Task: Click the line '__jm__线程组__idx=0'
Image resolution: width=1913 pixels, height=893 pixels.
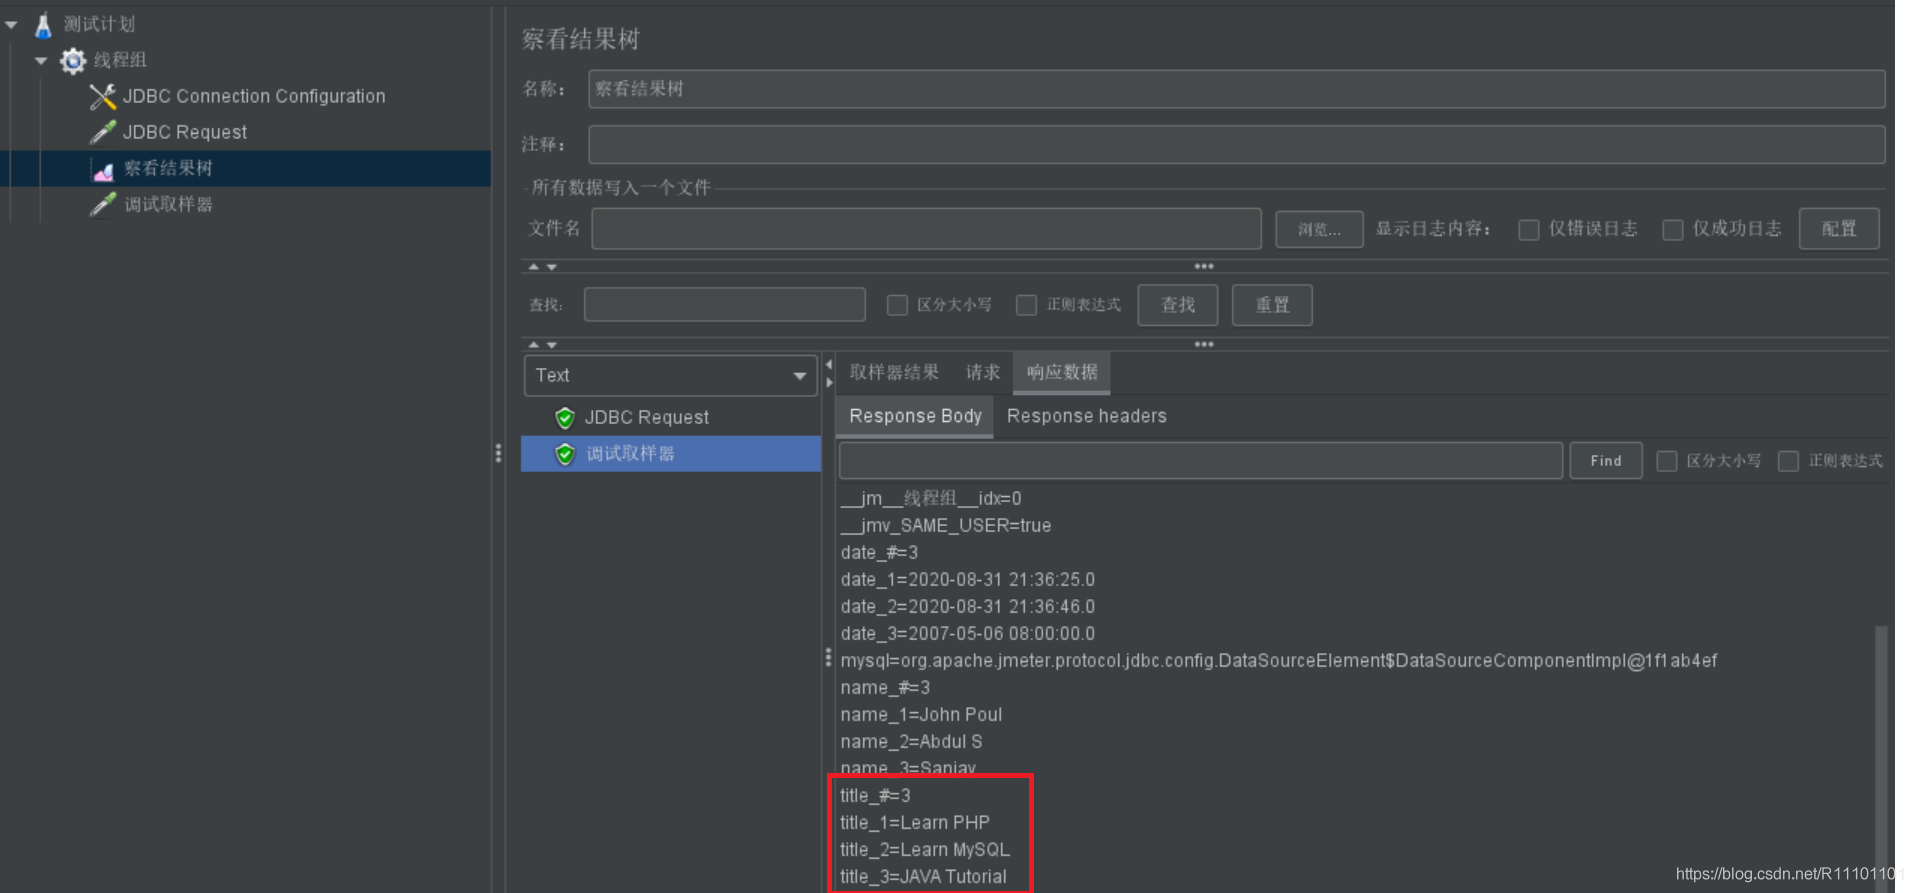Action: pos(931,499)
